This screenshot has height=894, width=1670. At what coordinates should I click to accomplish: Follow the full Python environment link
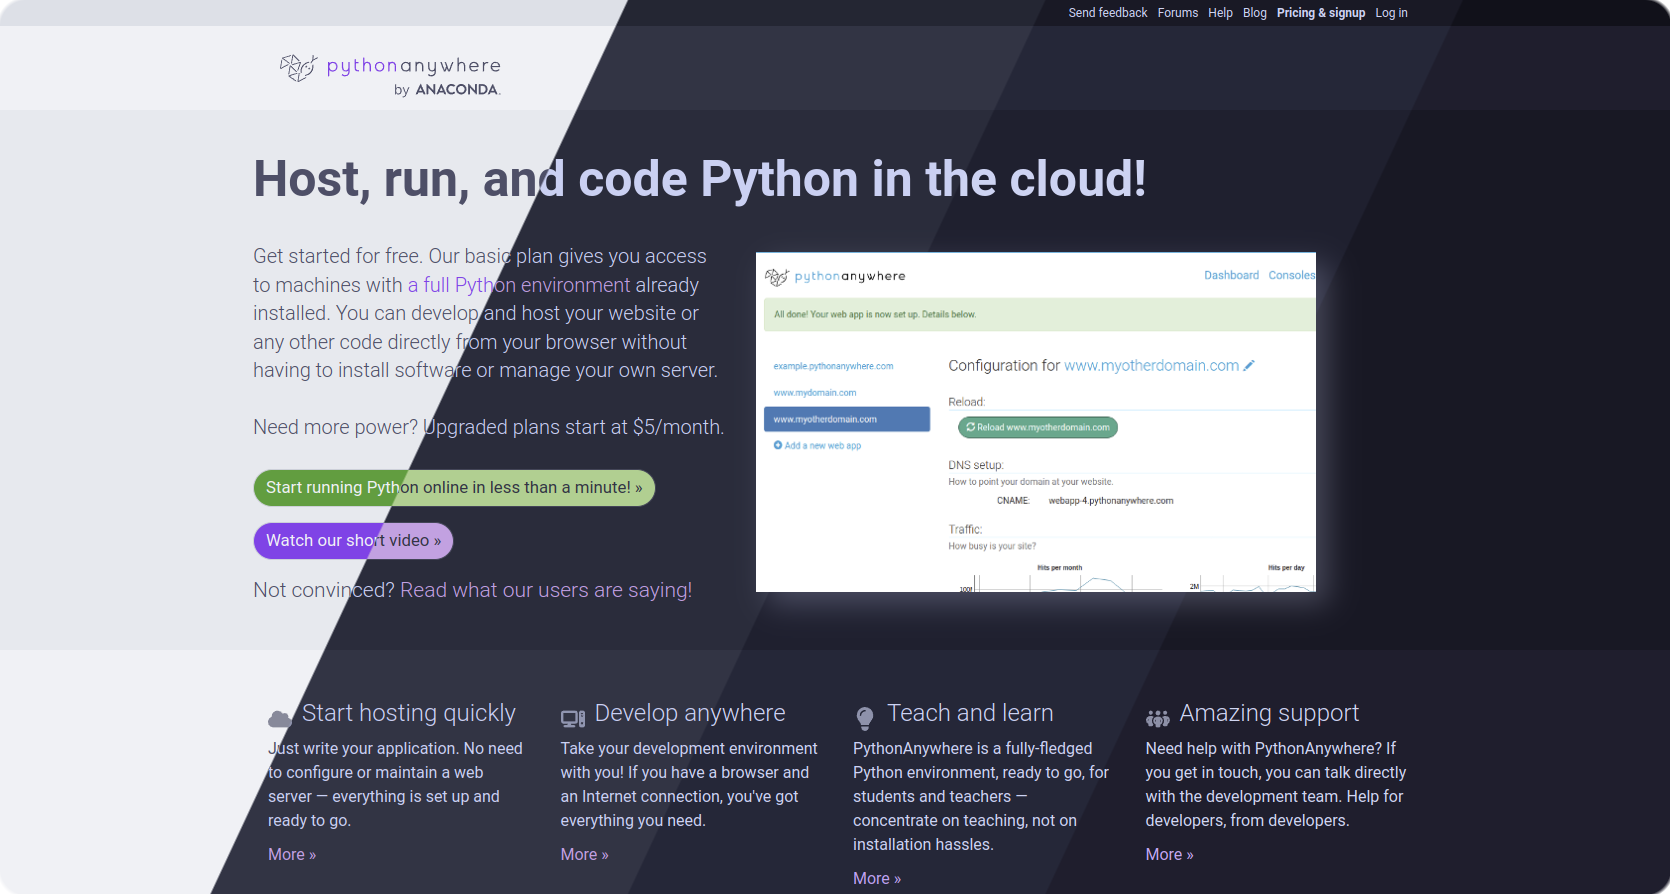point(518,285)
